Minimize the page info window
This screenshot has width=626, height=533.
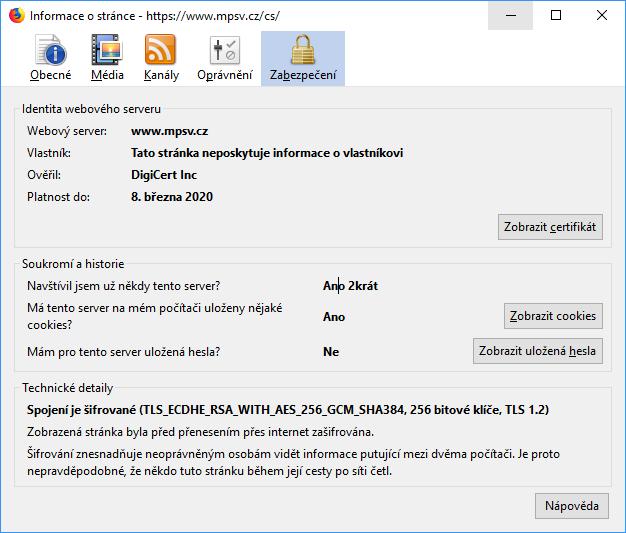click(510, 16)
